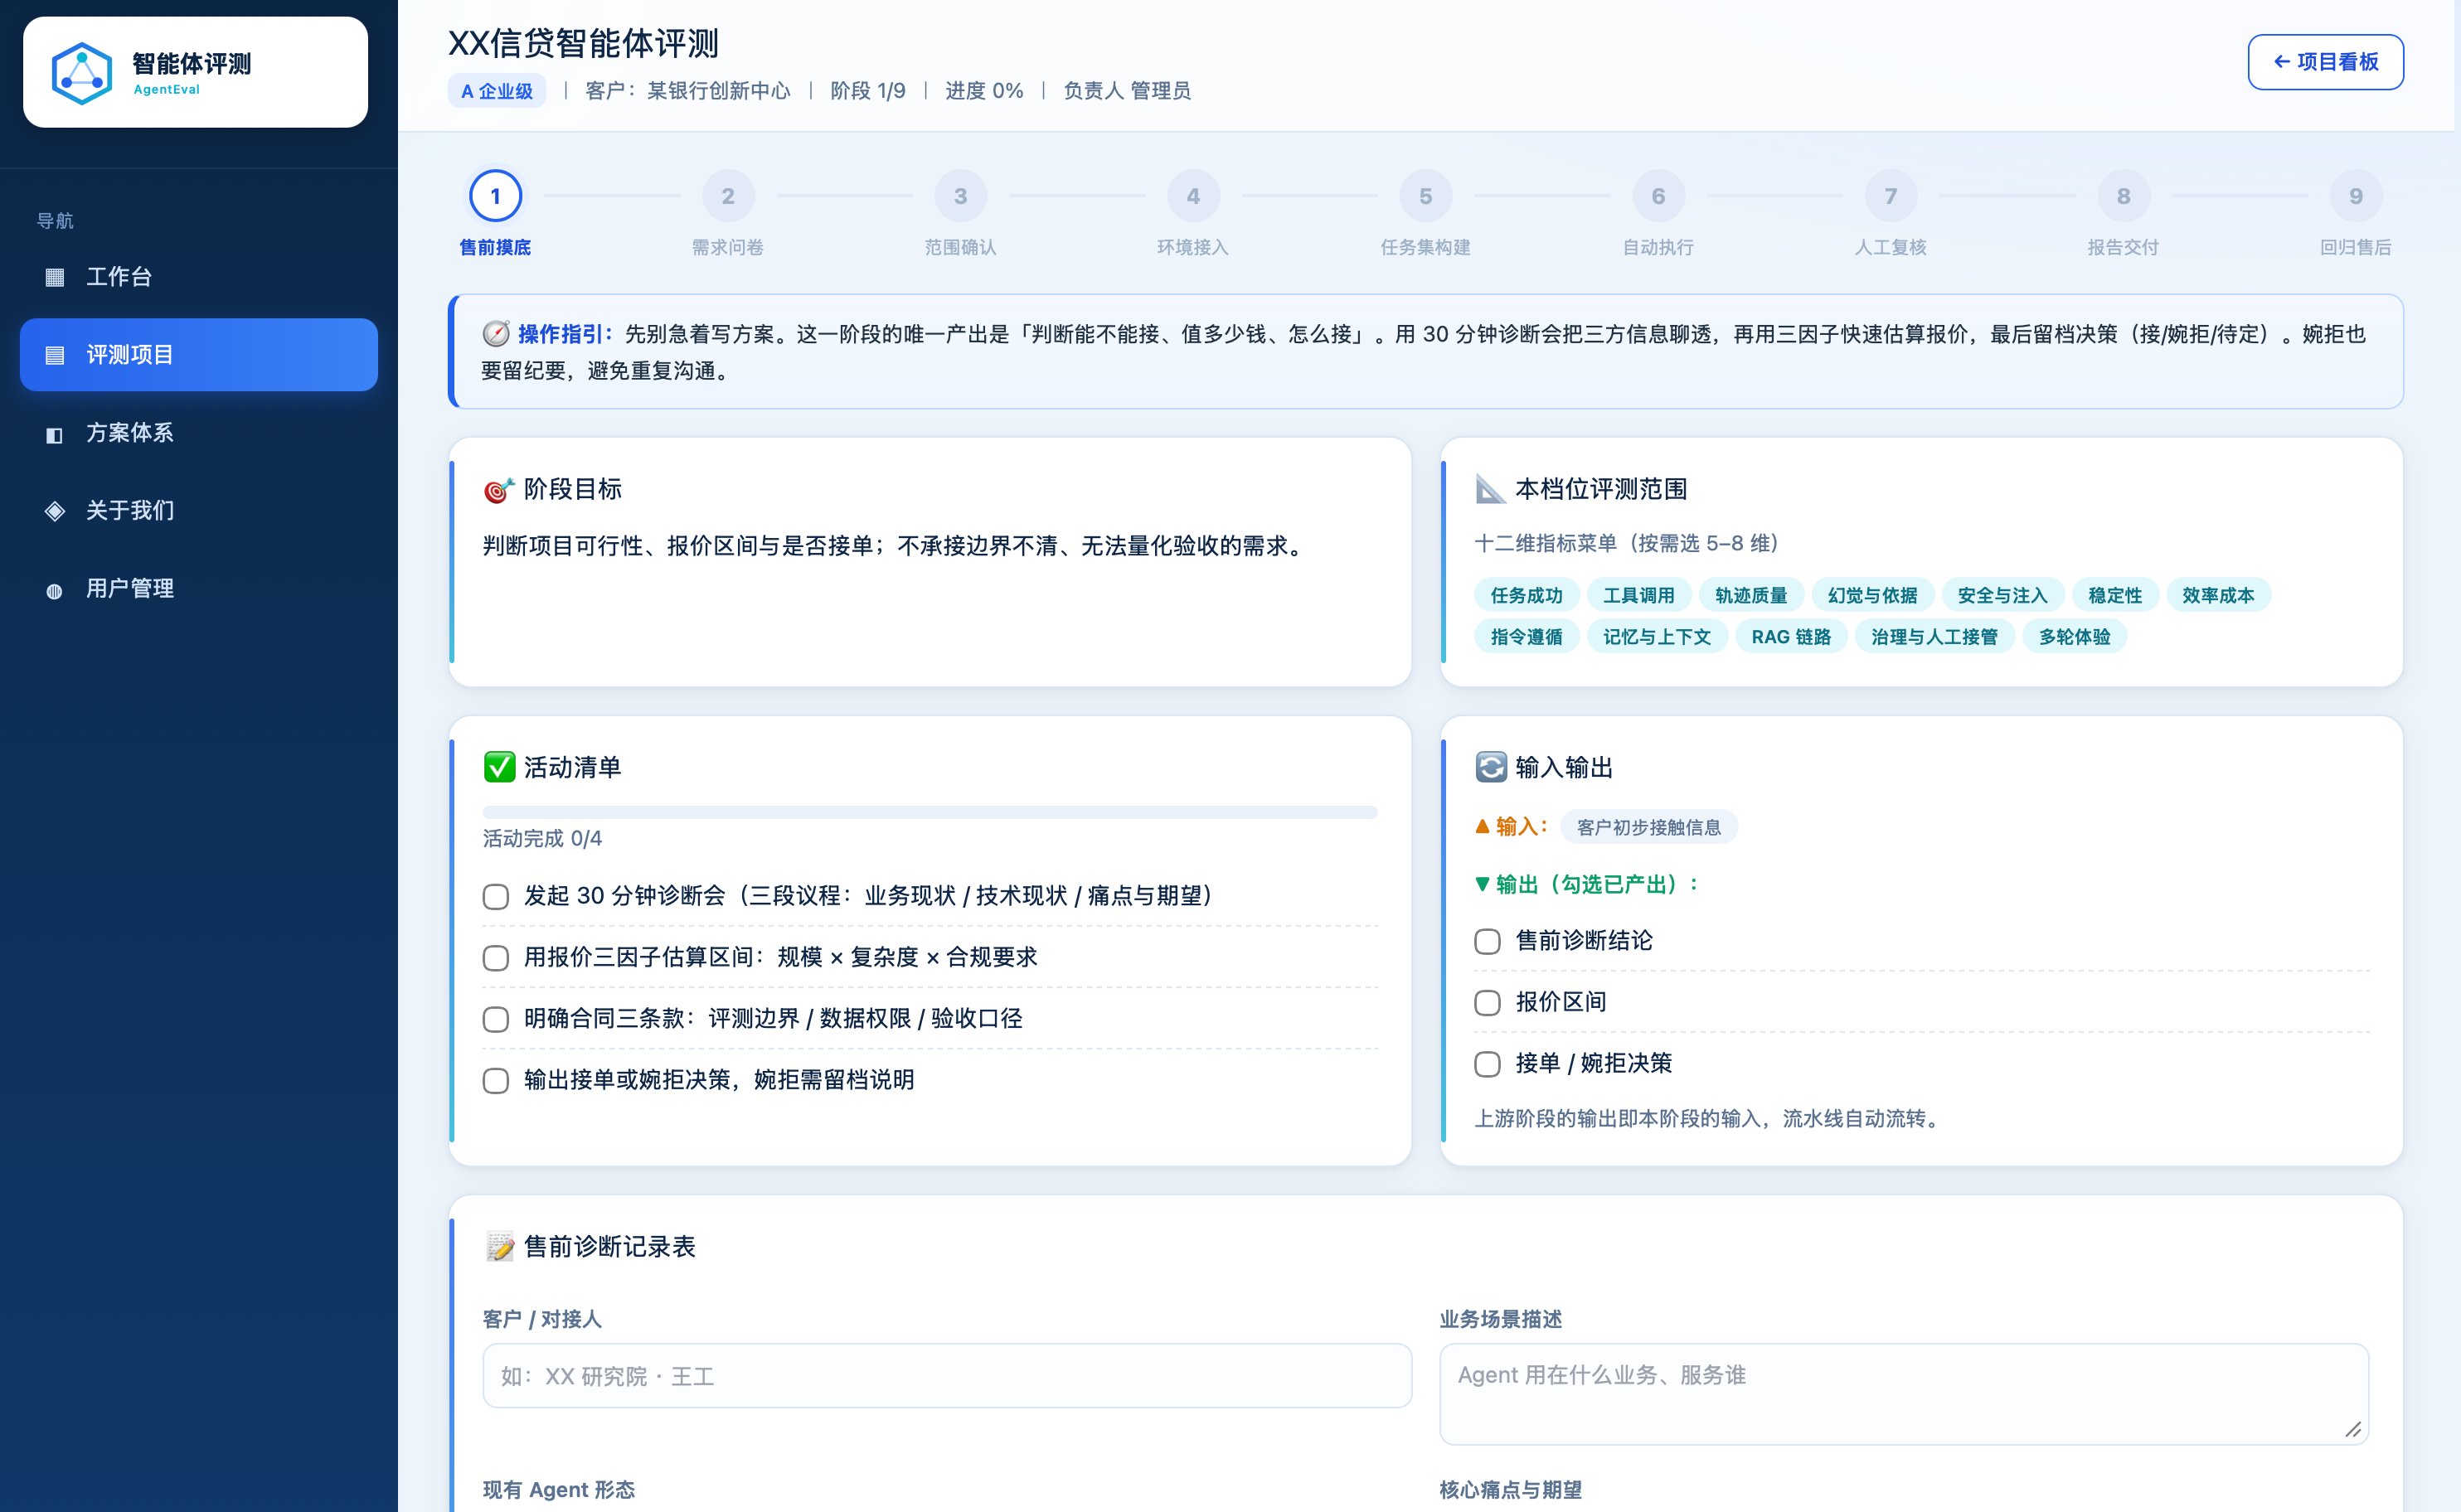Tick the 售前诊断结论 output checkbox
Screen dimensions: 2461x1512
[1487, 941]
